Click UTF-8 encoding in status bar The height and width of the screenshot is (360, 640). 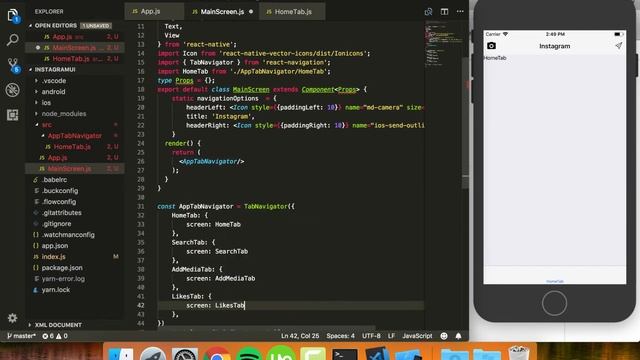click(x=371, y=336)
